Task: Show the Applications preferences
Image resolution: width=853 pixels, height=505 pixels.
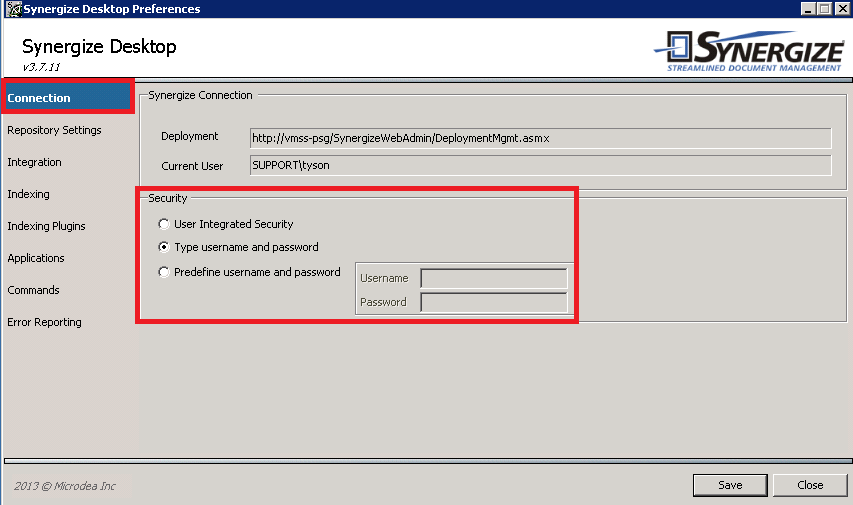Action: click(x=36, y=258)
